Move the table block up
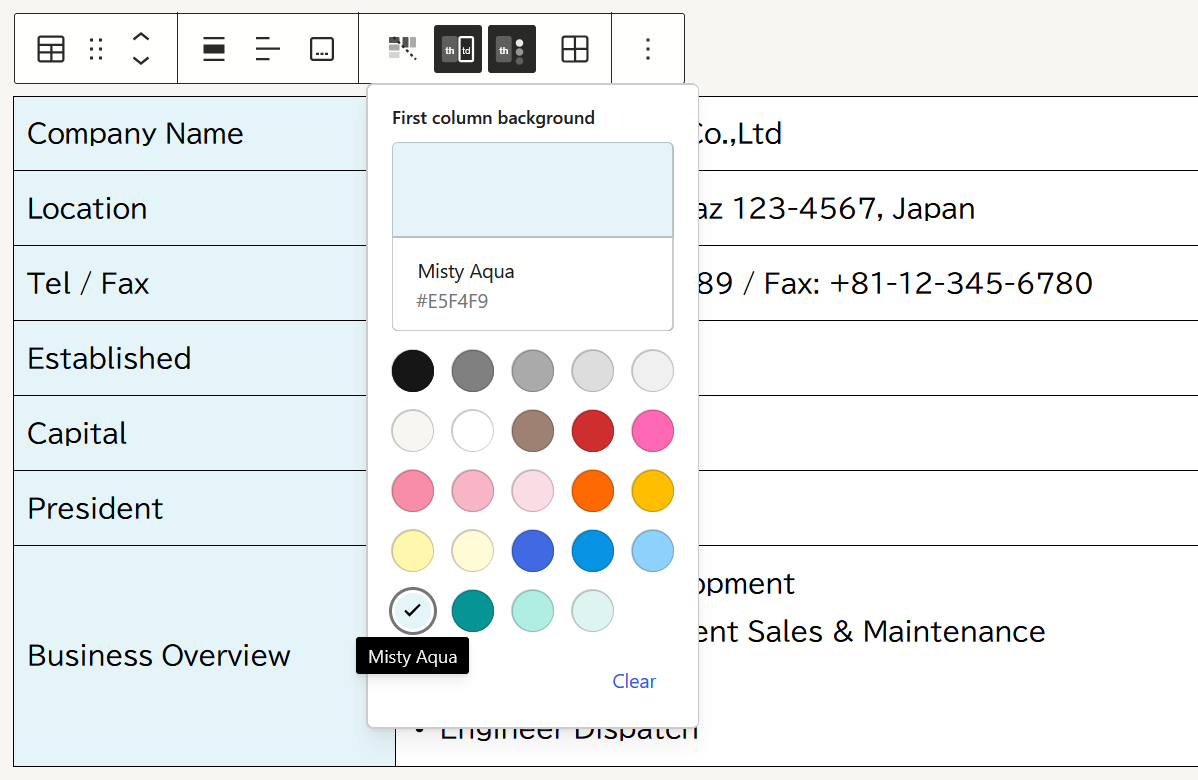Viewport: 1198px width, 780px height. point(141,37)
